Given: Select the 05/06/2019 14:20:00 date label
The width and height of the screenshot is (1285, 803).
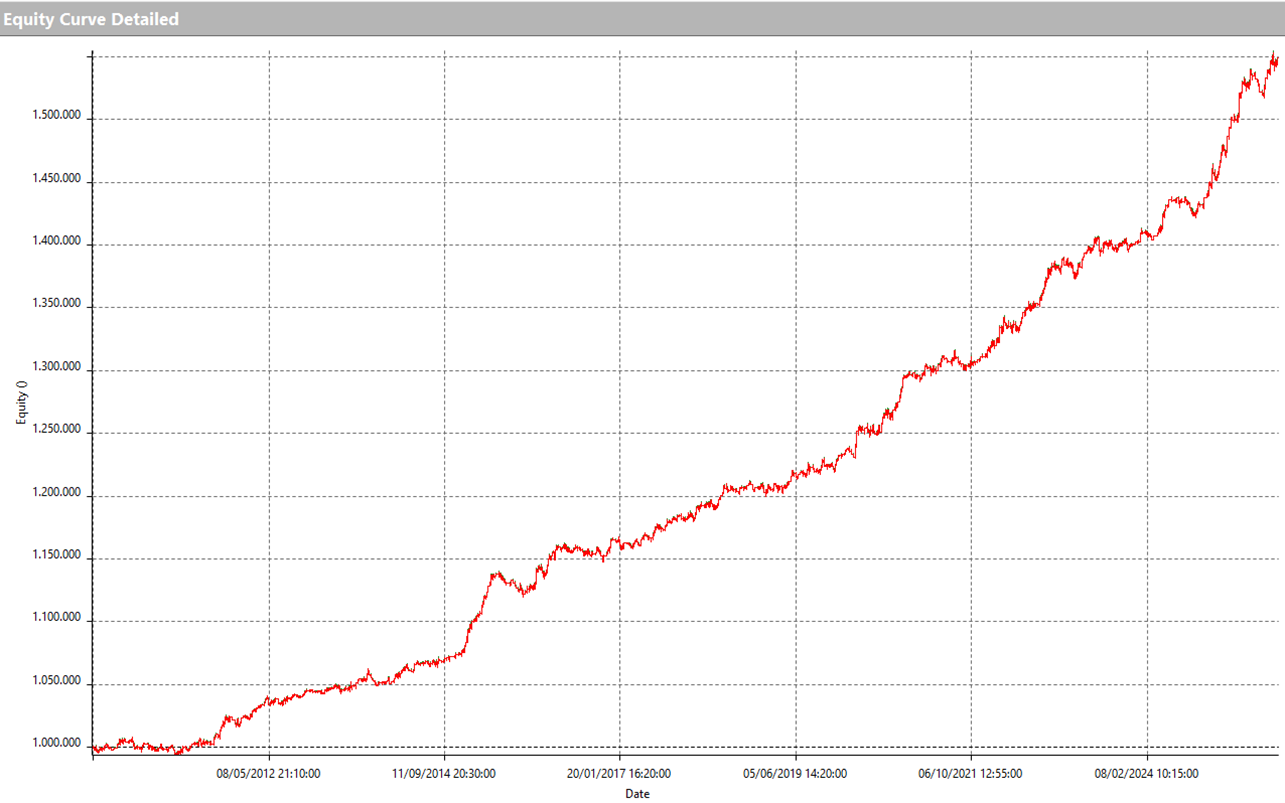Looking at the screenshot, I should (795, 773).
